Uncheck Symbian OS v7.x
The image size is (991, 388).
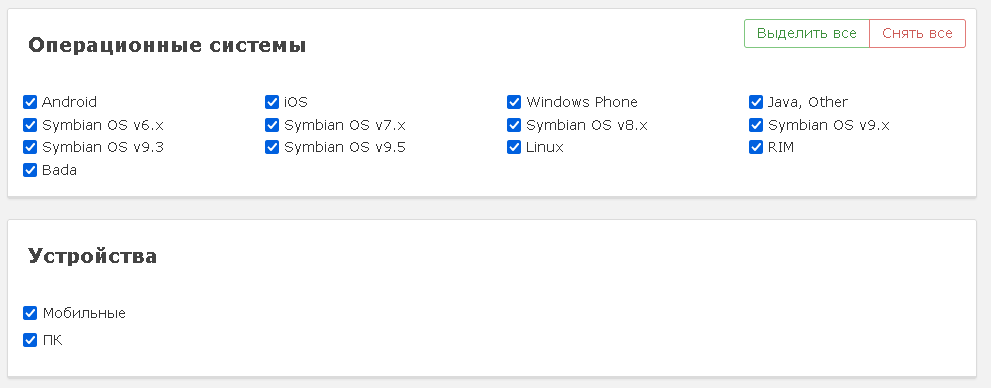coord(272,124)
